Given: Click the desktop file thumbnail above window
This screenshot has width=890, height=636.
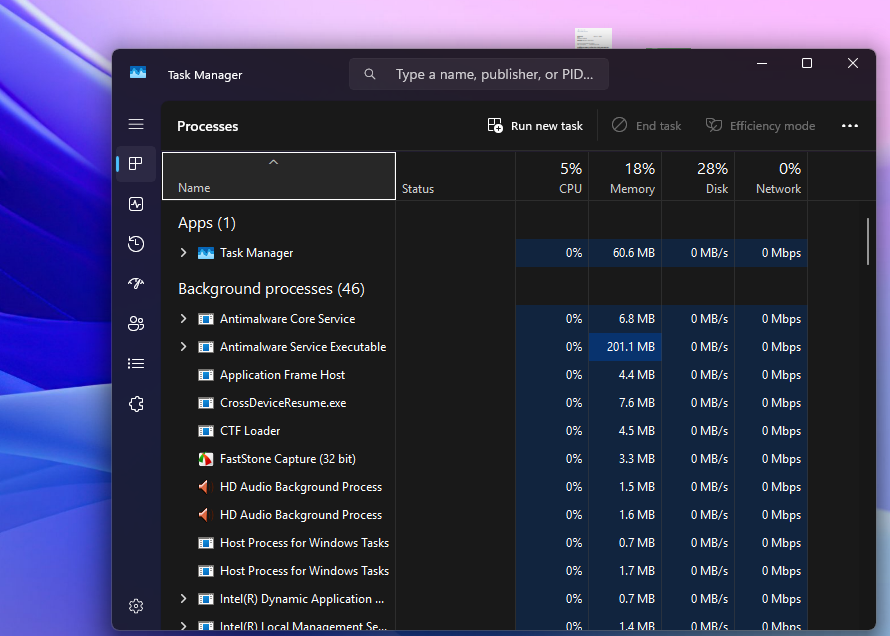Looking at the screenshot, I should (593, 38).
